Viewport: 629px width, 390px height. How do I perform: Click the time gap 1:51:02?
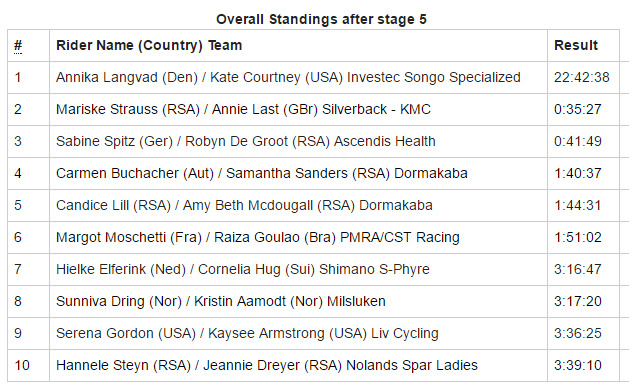click(578, 238)
